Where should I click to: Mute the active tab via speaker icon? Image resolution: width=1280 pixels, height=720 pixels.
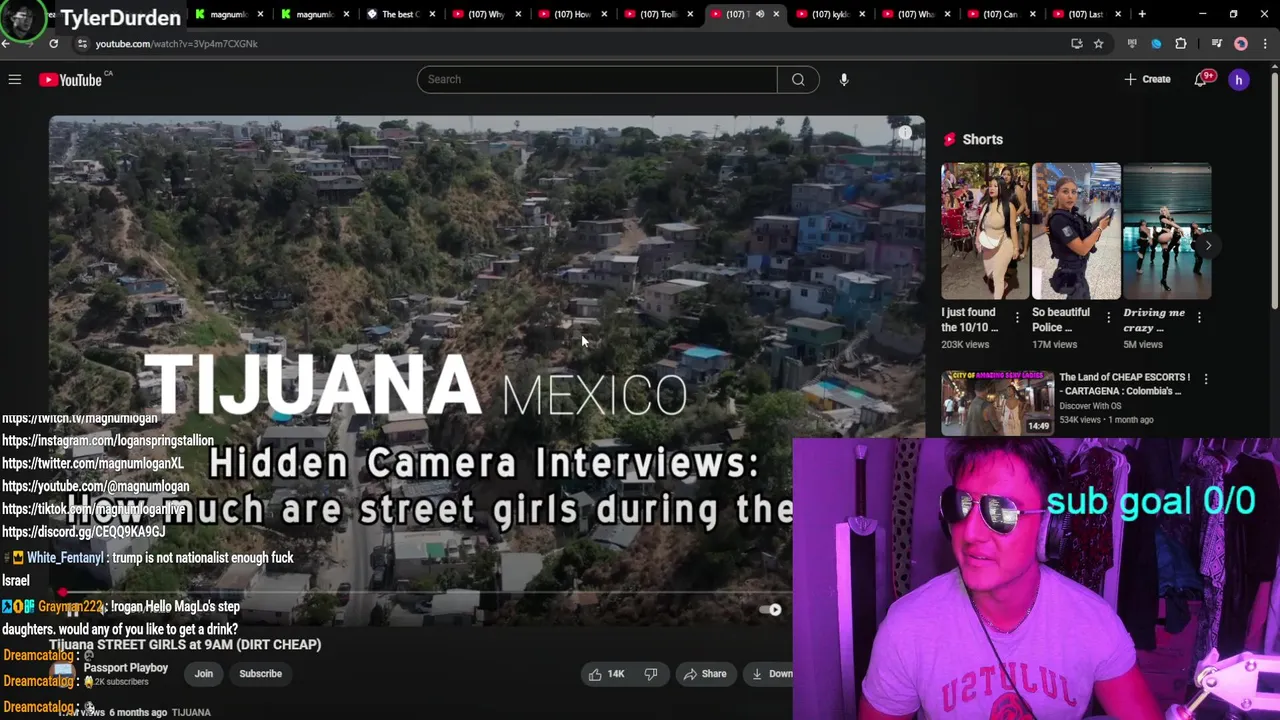(760, 14)
